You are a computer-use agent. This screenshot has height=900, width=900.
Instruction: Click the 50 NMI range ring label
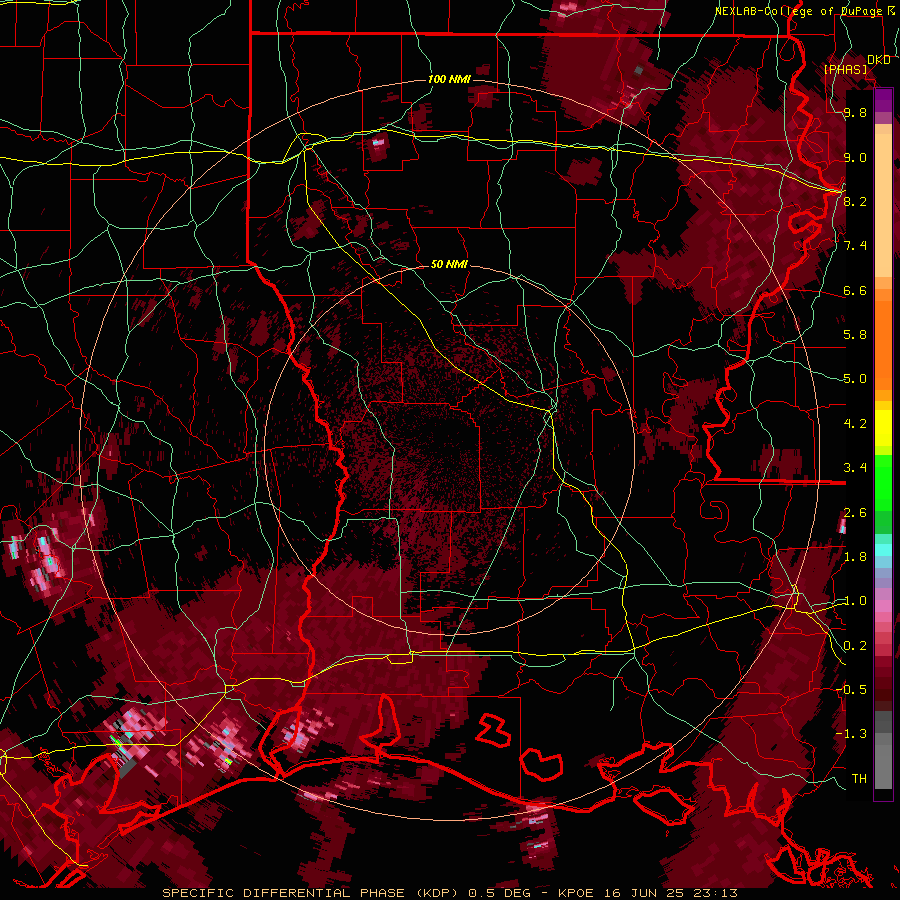[449, 264]
